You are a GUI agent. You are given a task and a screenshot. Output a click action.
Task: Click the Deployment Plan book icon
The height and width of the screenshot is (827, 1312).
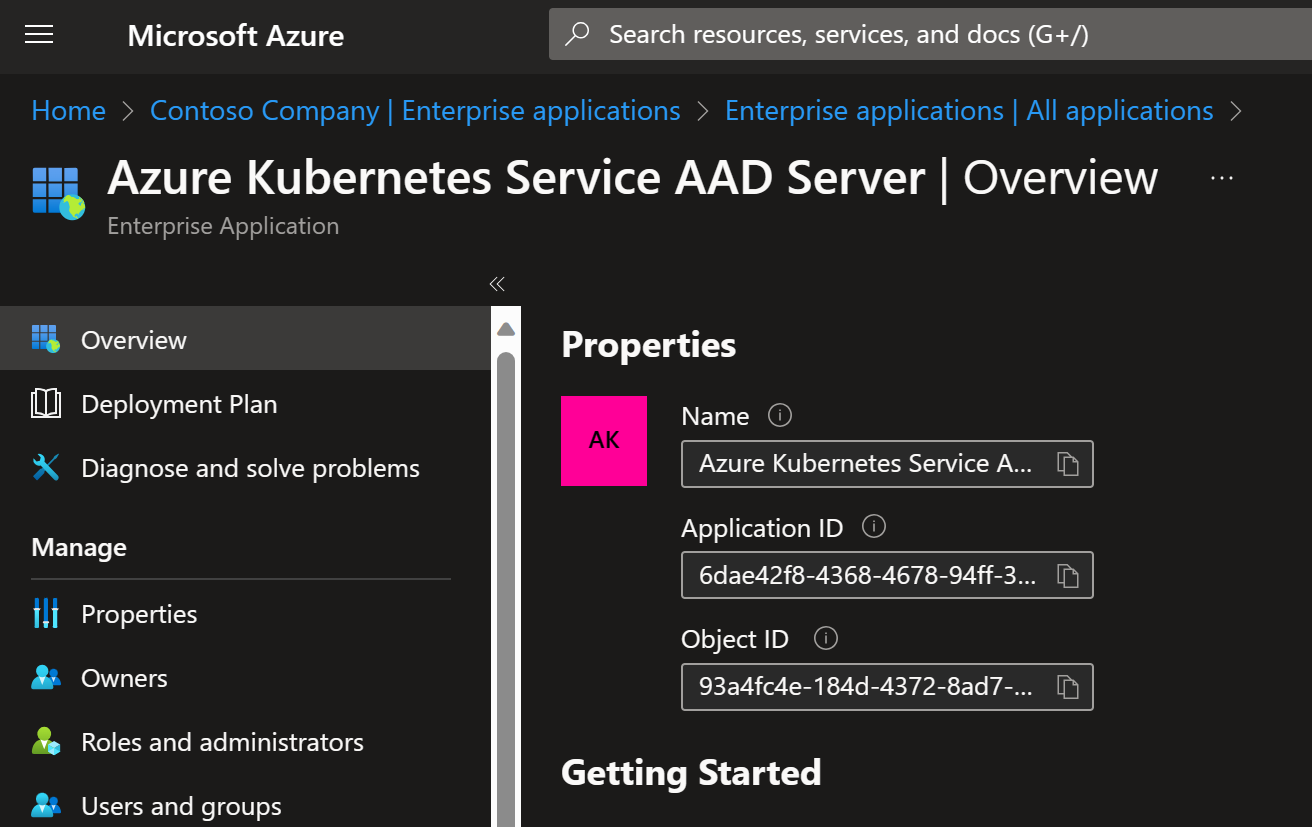46,404
